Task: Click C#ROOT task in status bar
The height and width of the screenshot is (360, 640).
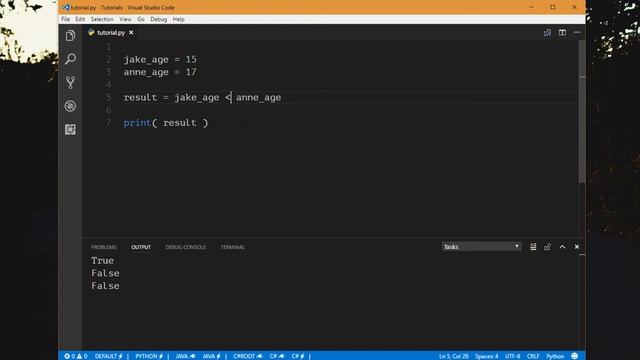Action: 247,356
